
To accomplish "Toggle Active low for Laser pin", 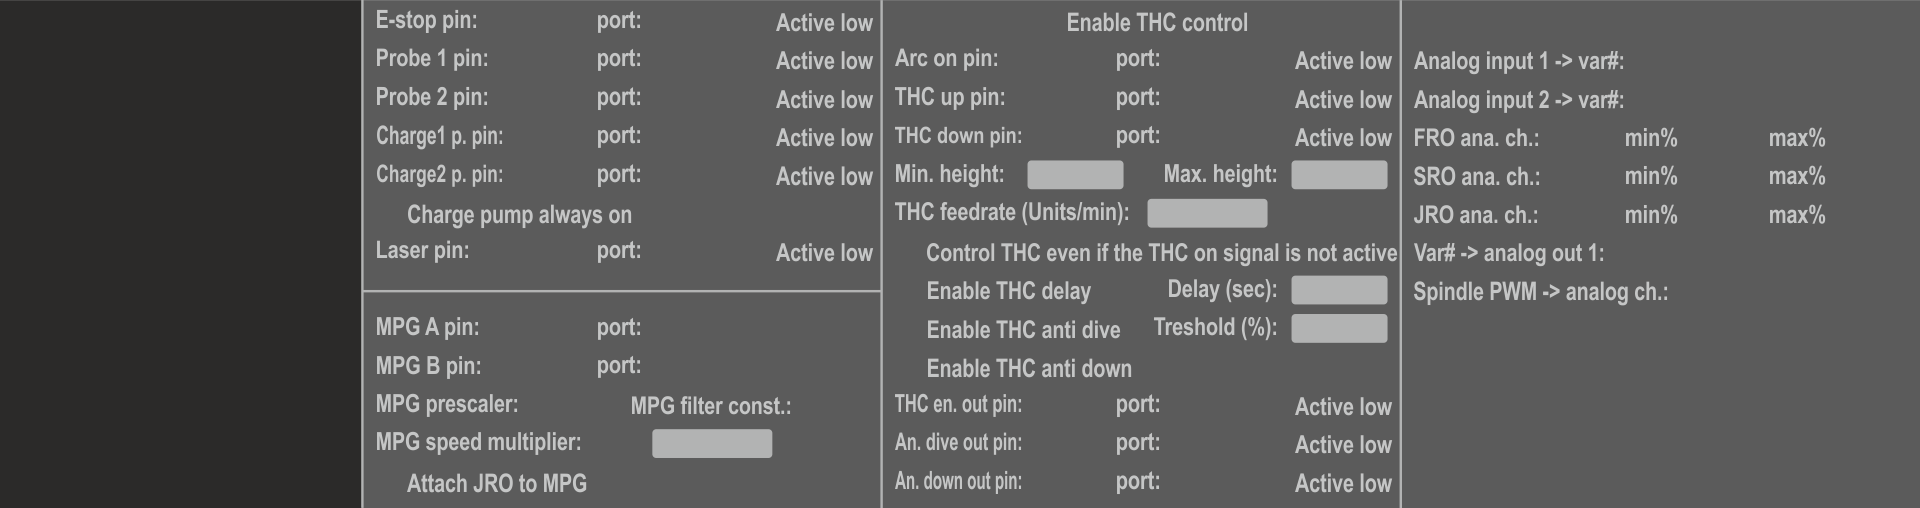I will [x=824, y=253].
